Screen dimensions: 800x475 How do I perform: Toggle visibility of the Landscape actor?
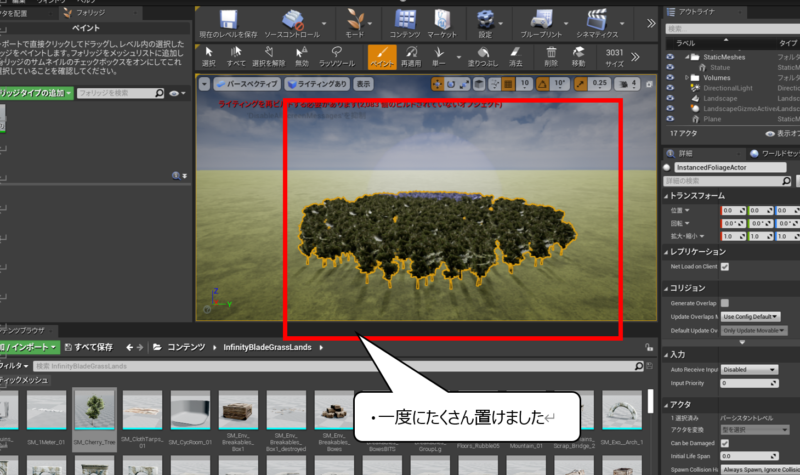pyautogui.click(x=670, y=98)
